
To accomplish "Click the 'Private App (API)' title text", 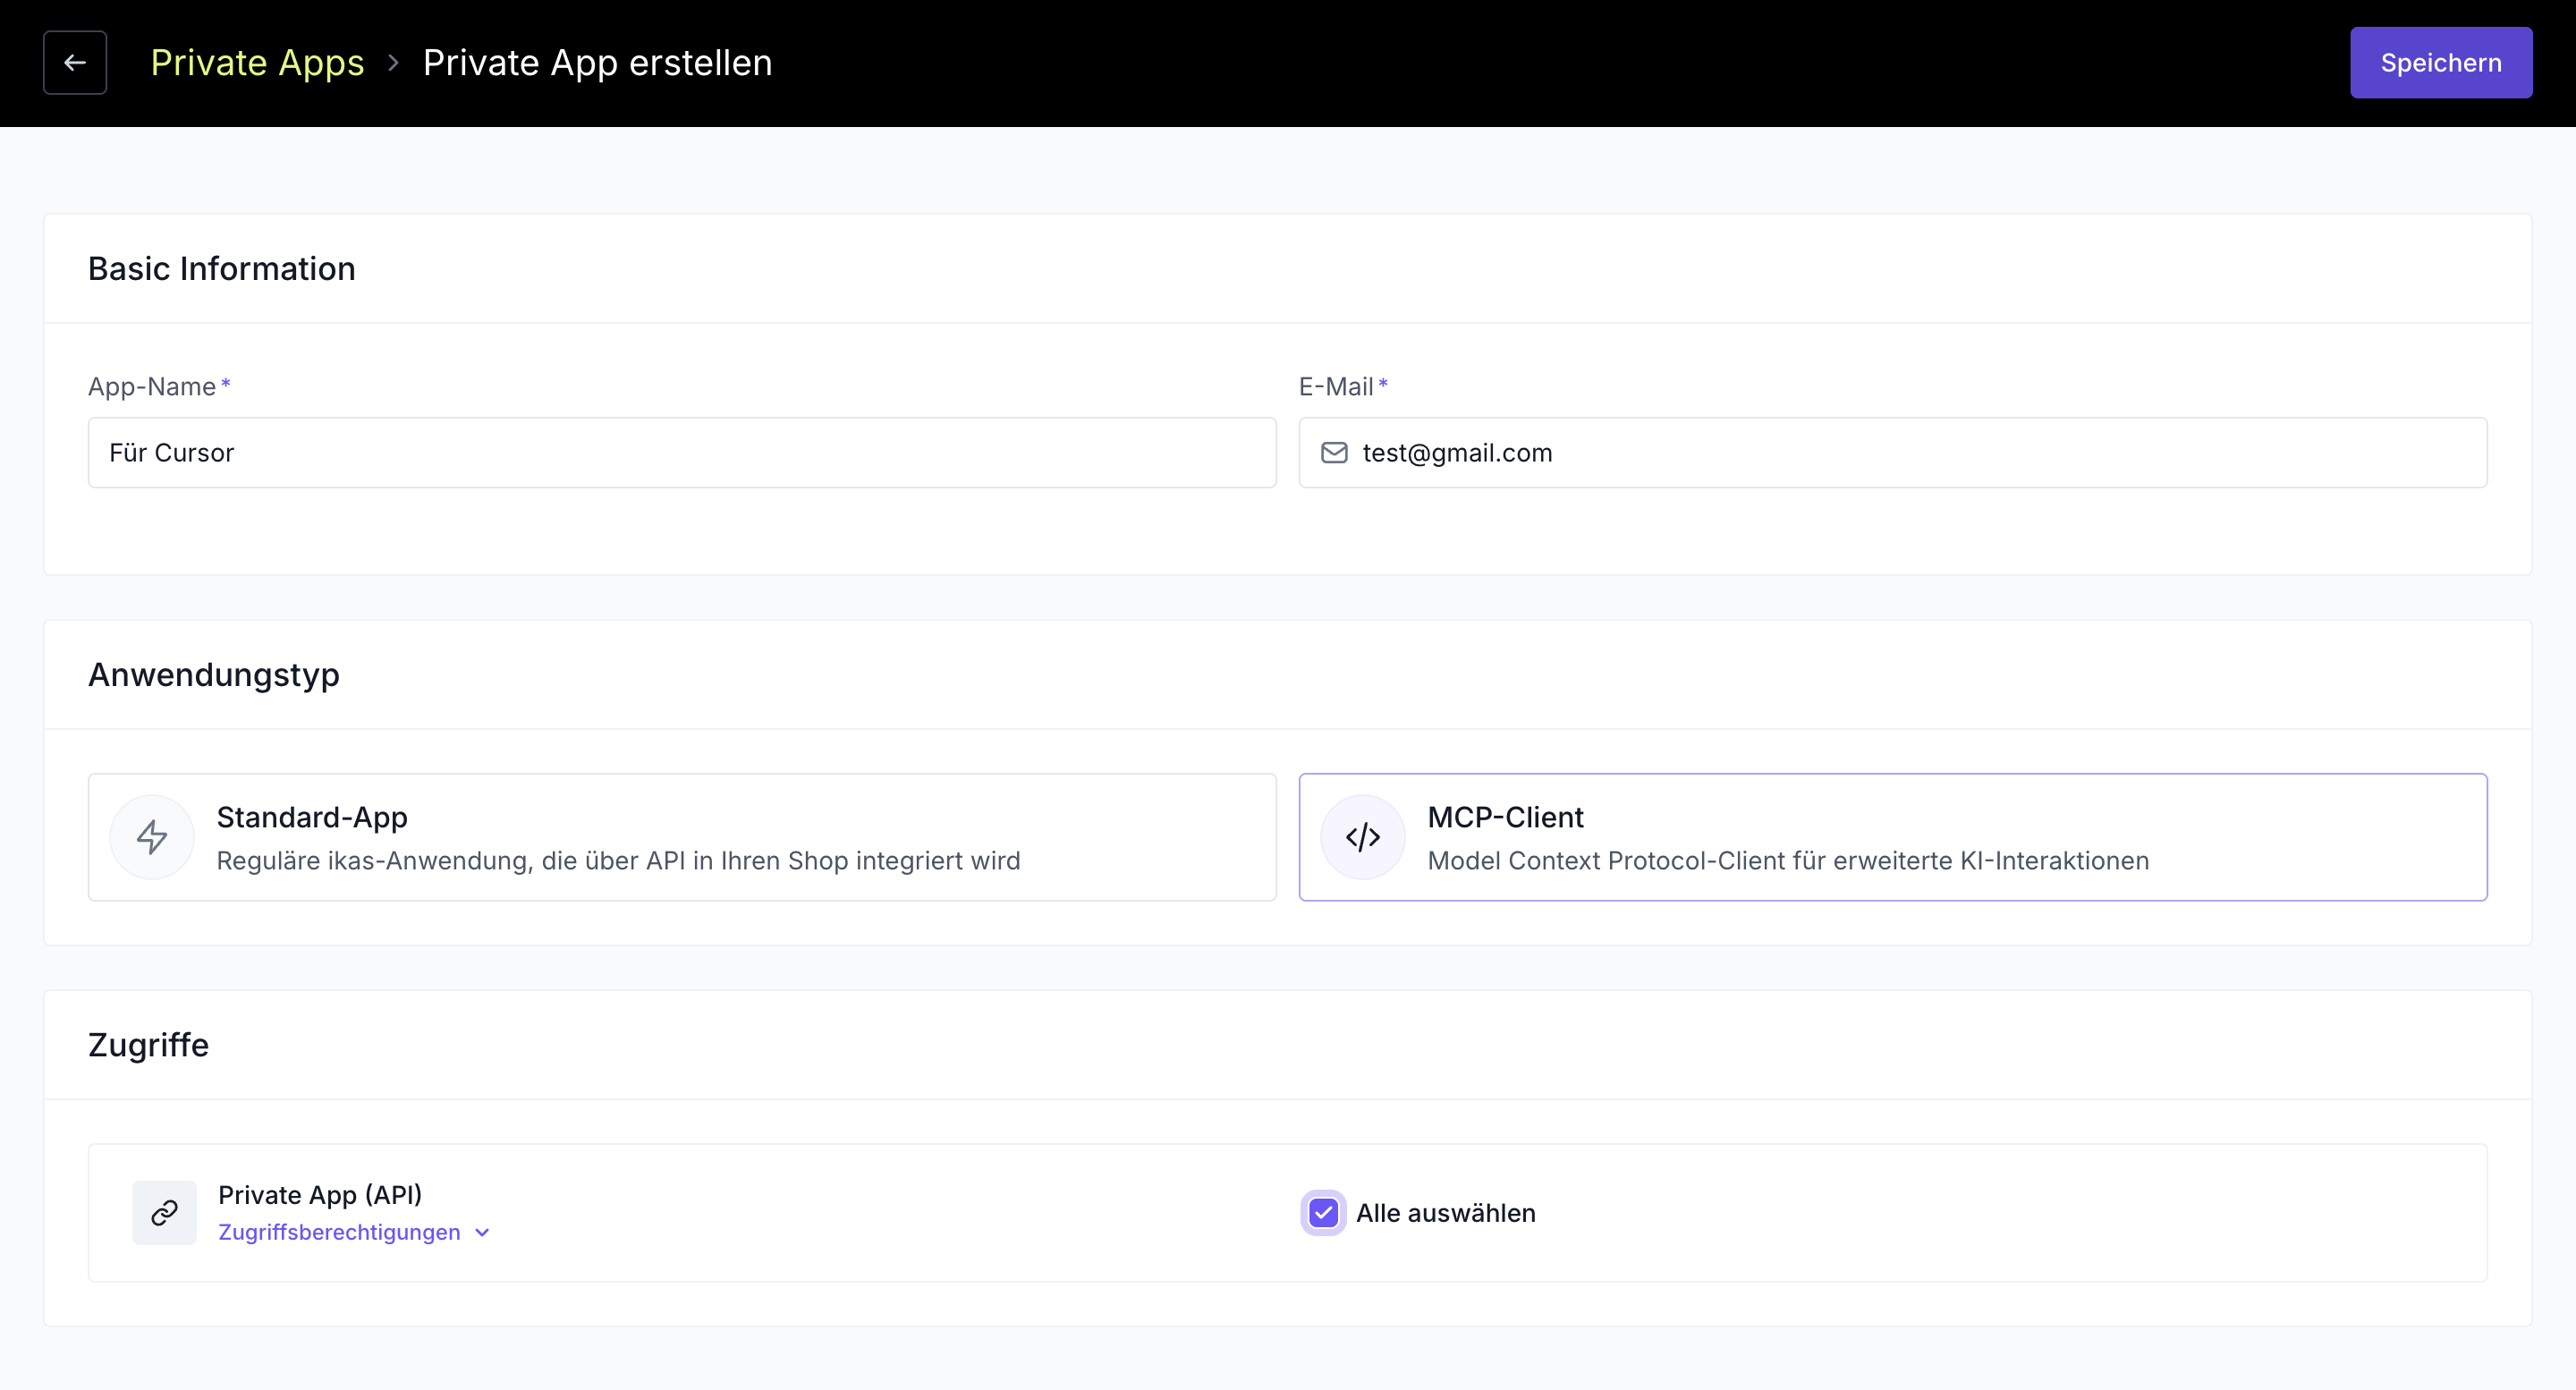I will click(320, 1194).
